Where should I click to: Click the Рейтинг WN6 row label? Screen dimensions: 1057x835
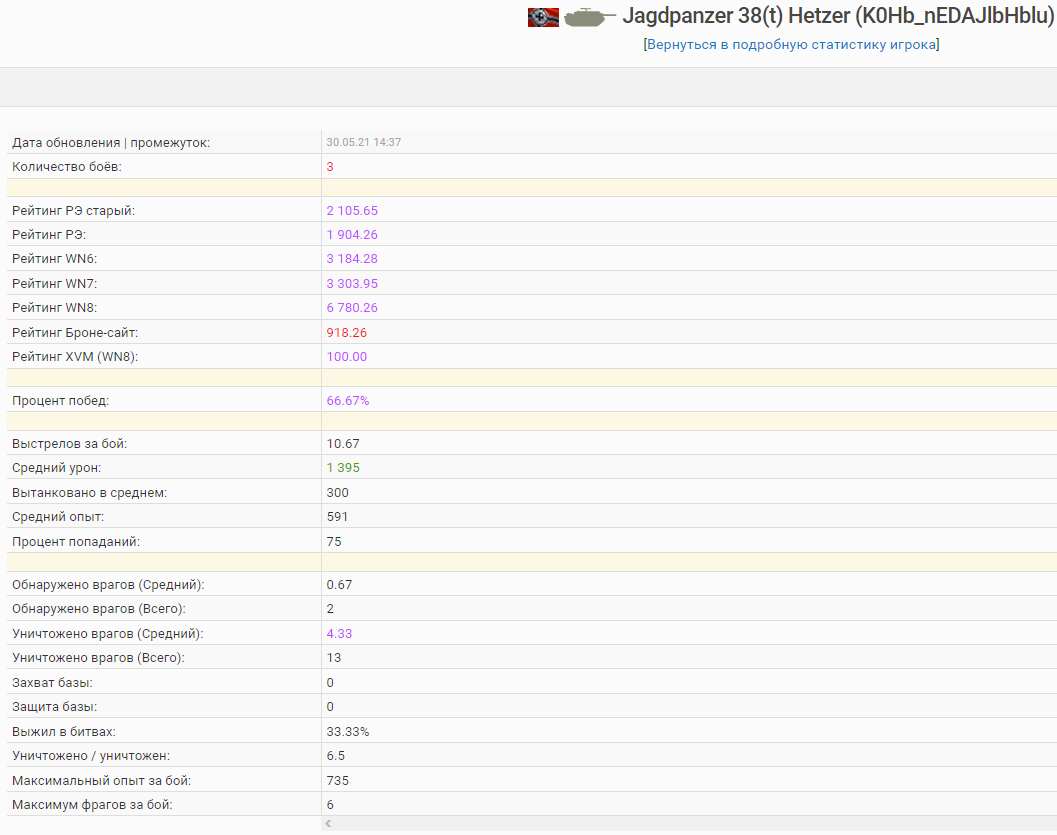coord(55,259)
